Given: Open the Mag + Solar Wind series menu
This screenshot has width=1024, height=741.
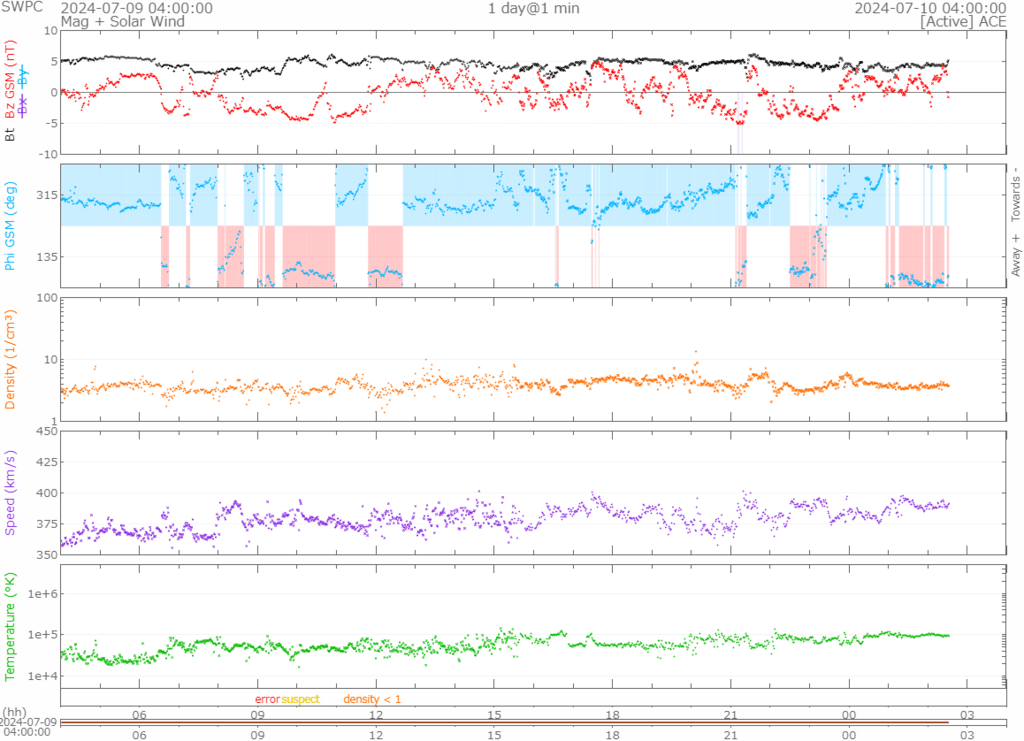Looking at the screenshot, I should click(x=122, y=21).
